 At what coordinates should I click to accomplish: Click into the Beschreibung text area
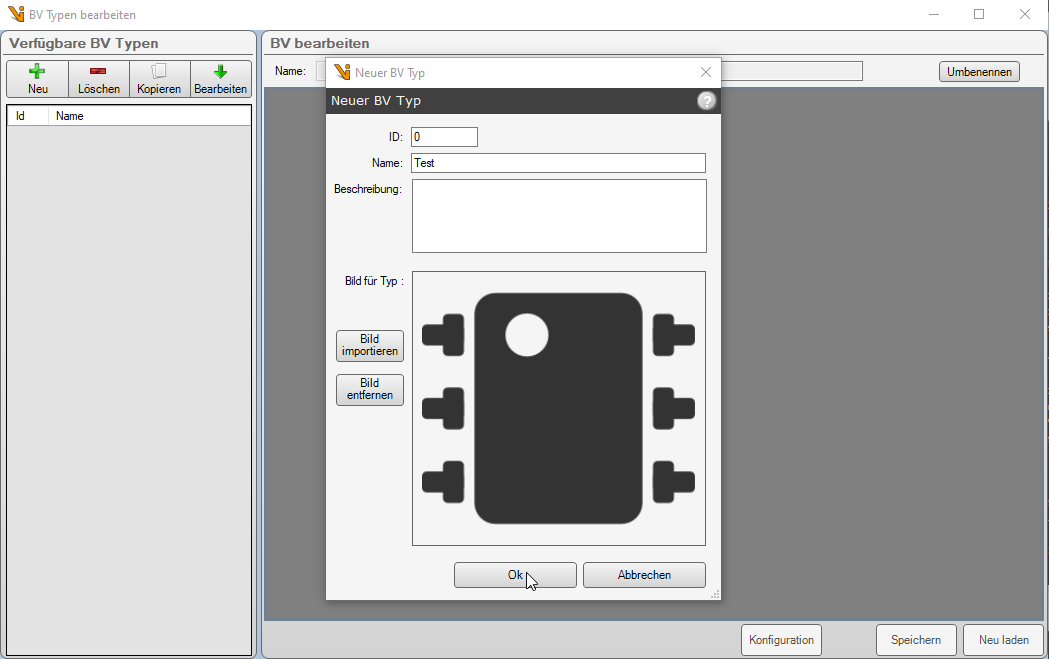click(x=559, y=216)
